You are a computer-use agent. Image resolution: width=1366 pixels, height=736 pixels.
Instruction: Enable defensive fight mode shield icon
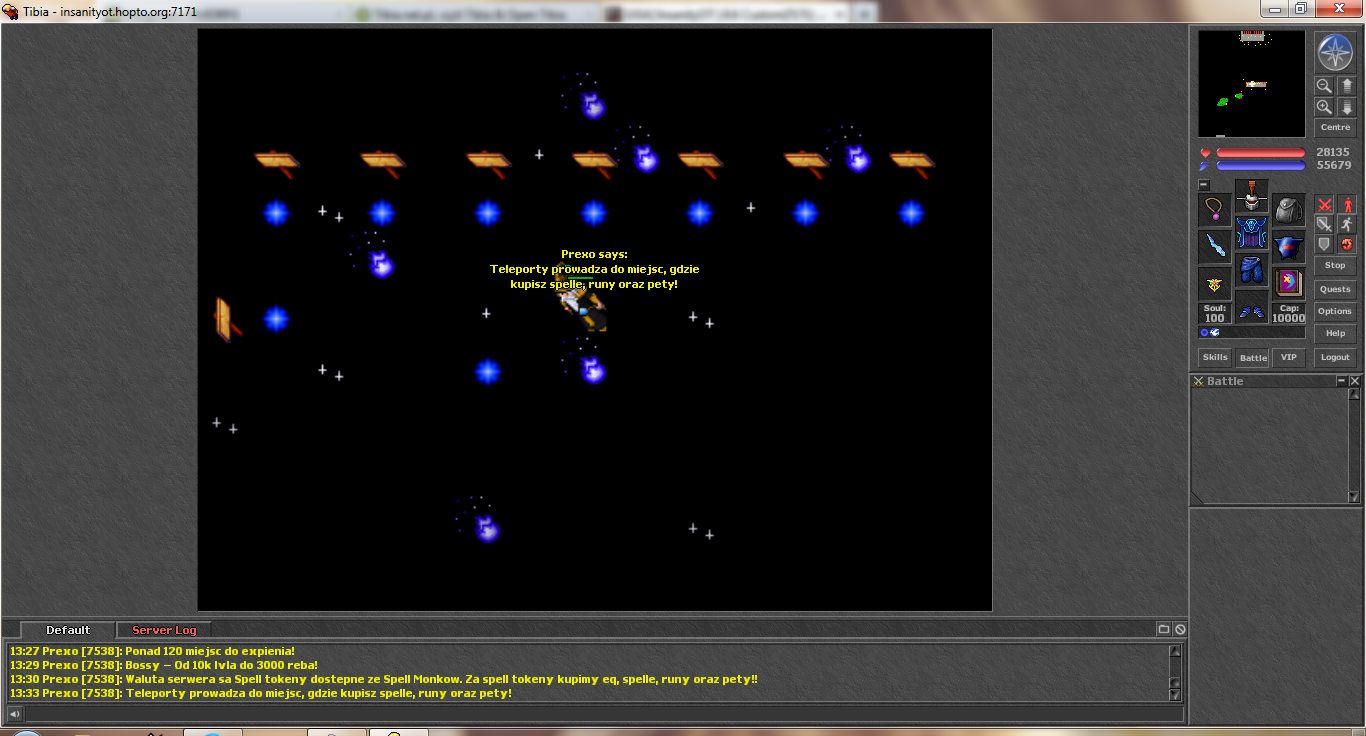(1324, 244)
